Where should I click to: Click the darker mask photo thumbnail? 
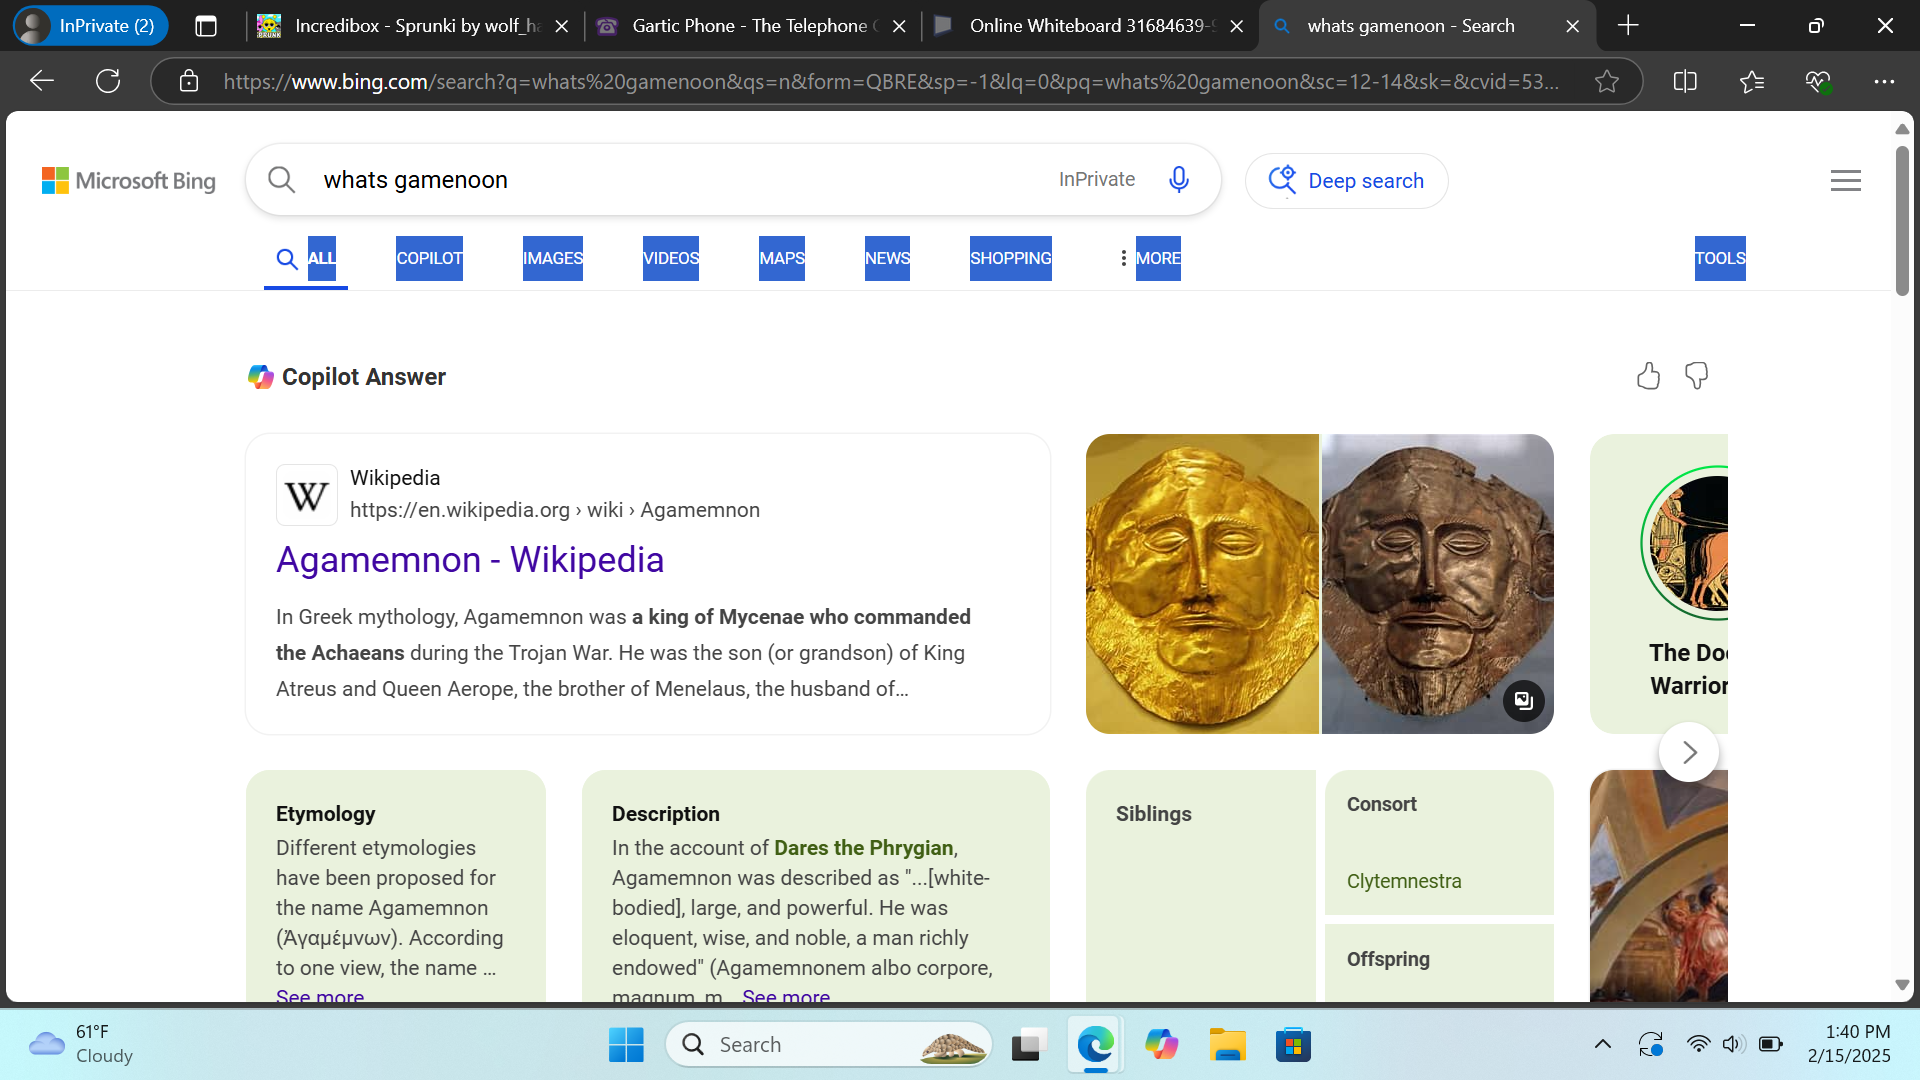(1438, 584)
